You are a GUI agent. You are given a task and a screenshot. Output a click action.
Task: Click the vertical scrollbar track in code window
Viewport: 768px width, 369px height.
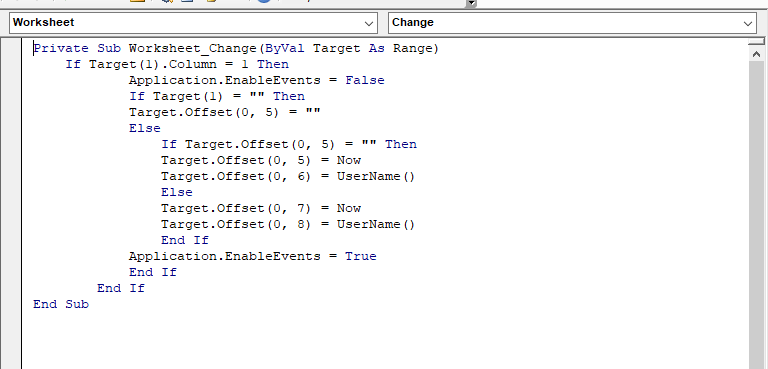click(x=756, y=216)
